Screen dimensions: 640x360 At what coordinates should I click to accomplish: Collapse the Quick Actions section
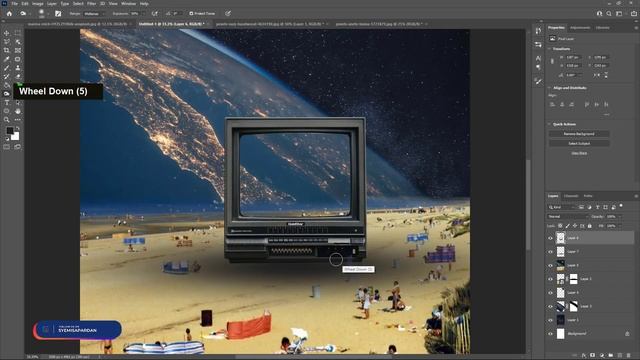(550, 124)
